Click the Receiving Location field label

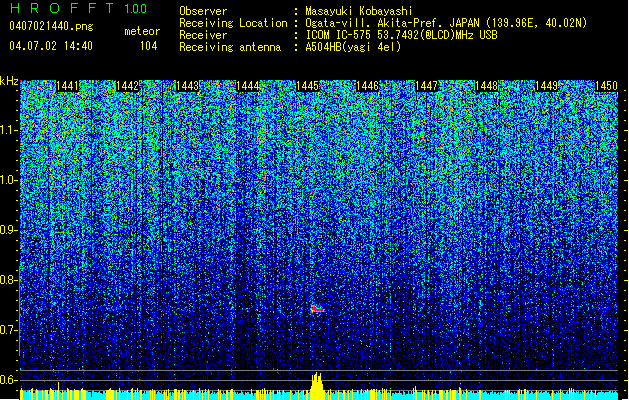[233, 23]
